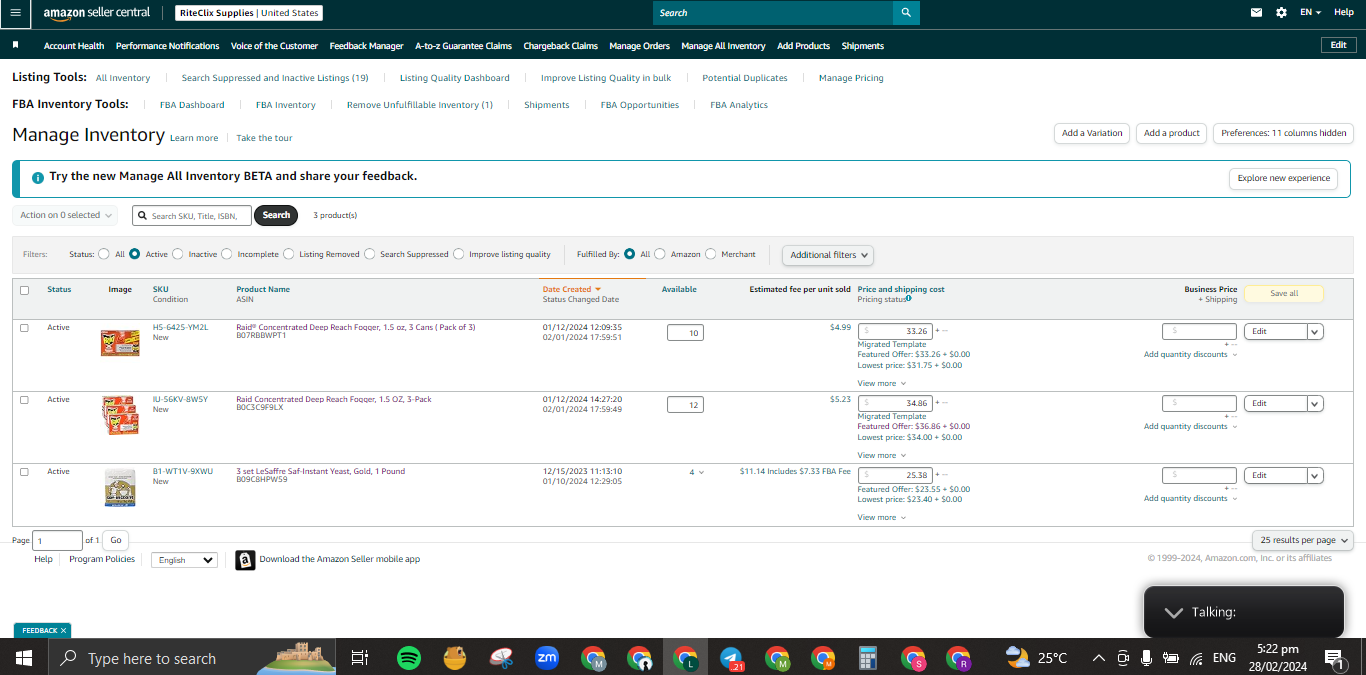Open Edit dropdown arrow for HS-6425-YM2L row
The image size is (1366, 675).
pos(1315,332)
